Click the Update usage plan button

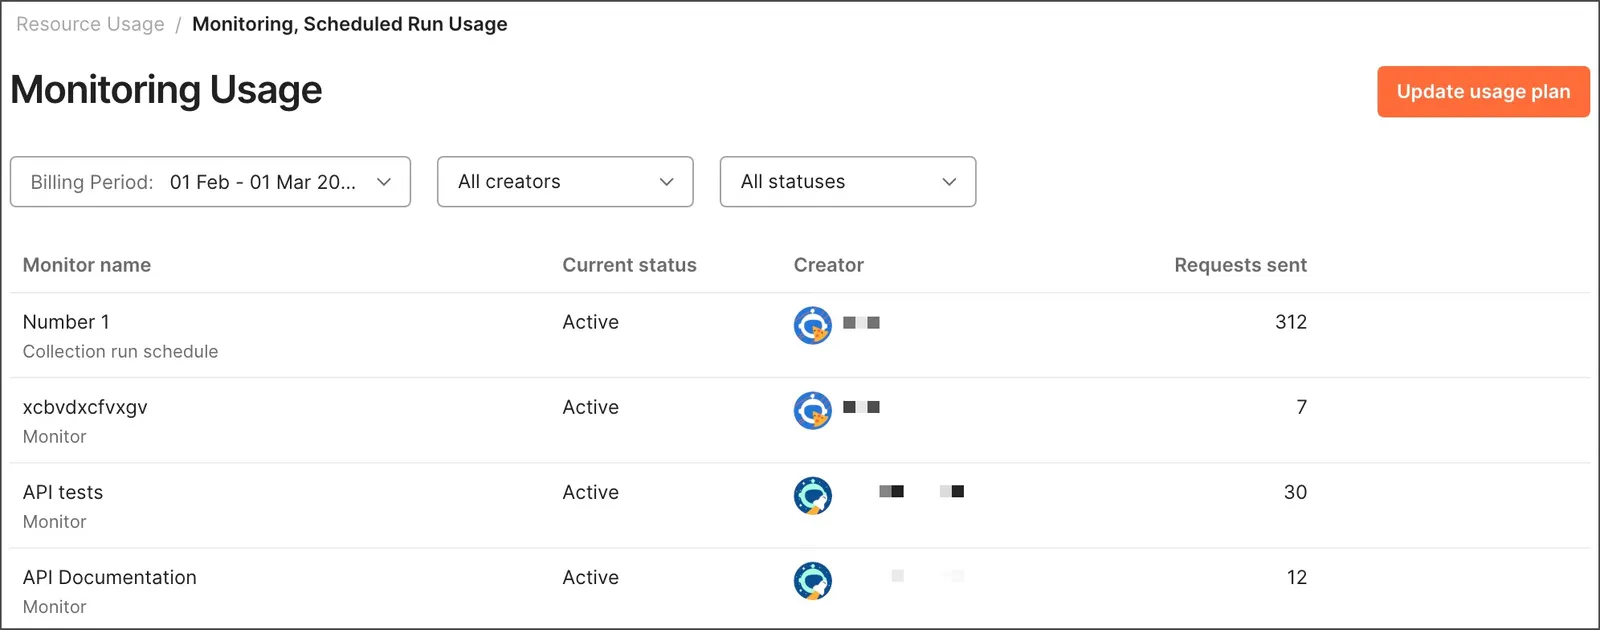(x=1483, y=92)
